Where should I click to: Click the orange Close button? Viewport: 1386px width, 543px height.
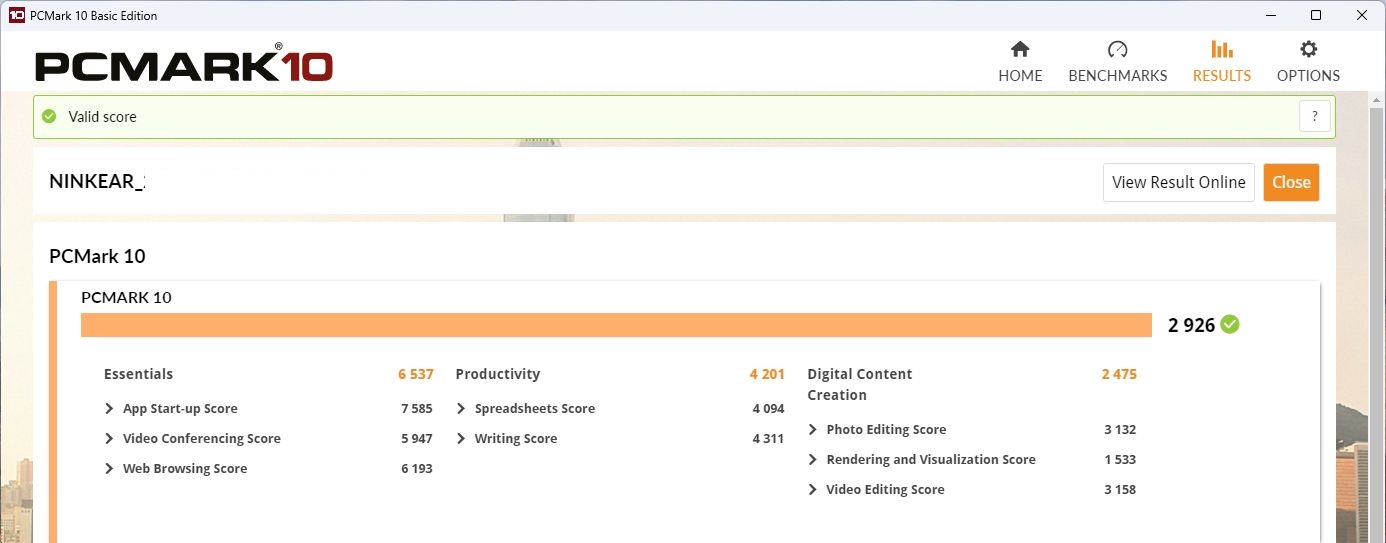click(1291, 182)
